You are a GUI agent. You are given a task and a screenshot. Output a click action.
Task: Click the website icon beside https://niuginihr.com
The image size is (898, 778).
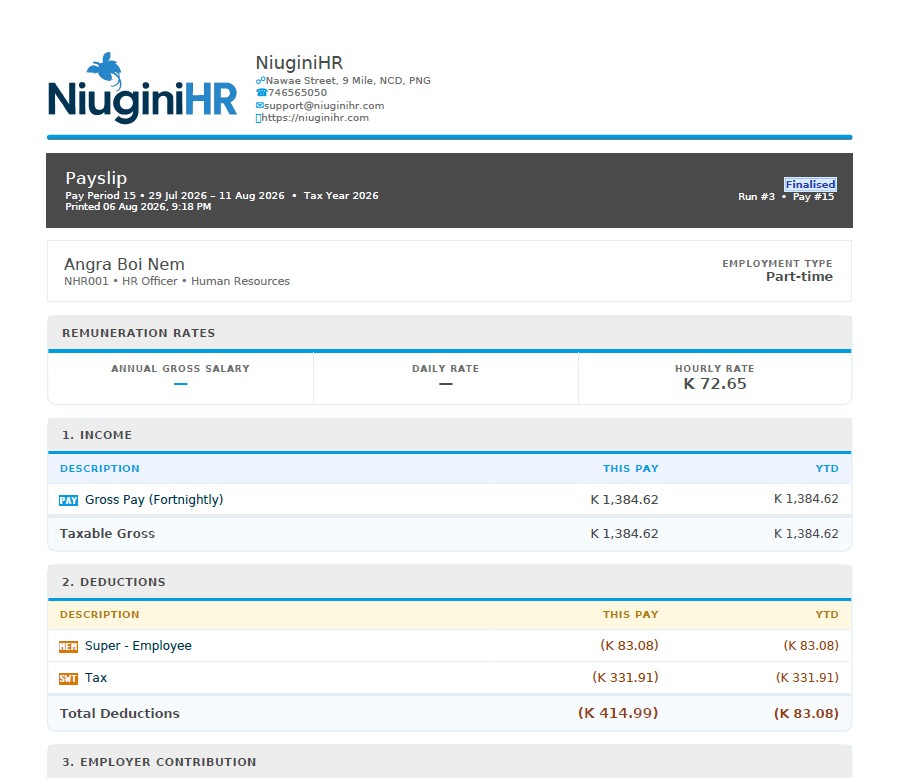258,118
